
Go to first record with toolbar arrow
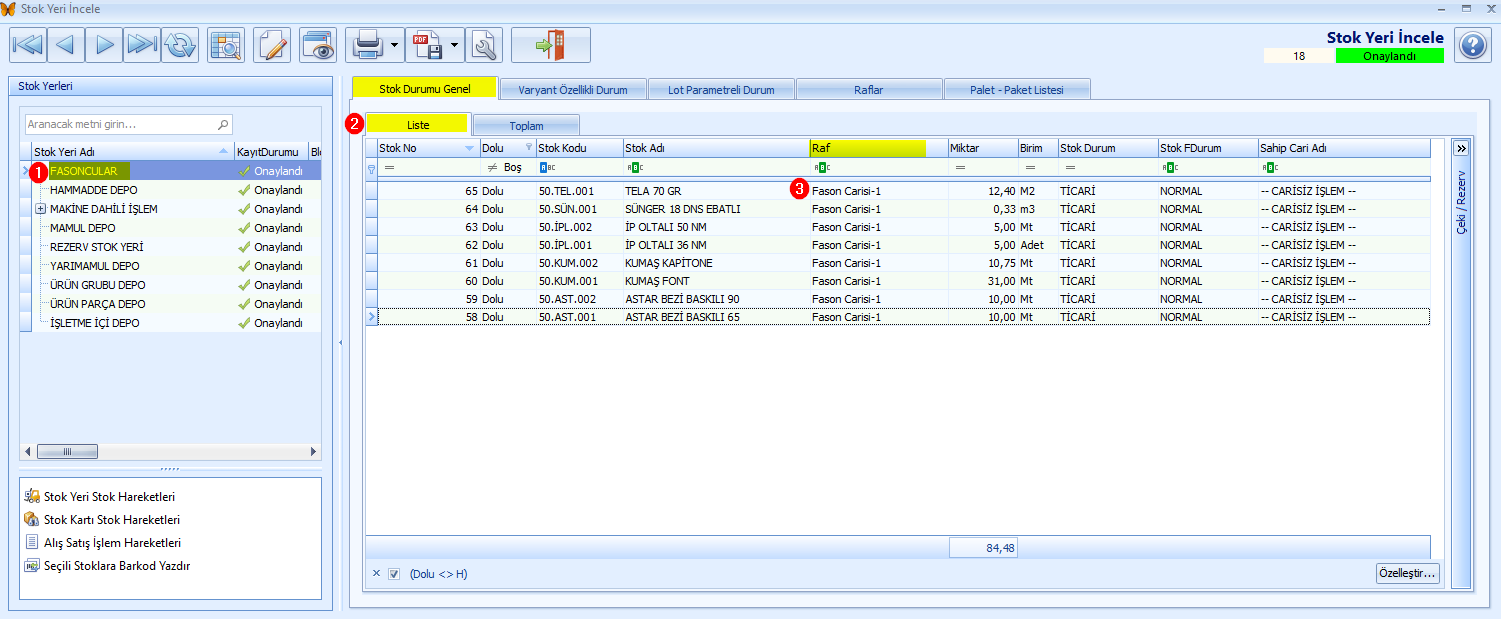[x=27, y=45]
